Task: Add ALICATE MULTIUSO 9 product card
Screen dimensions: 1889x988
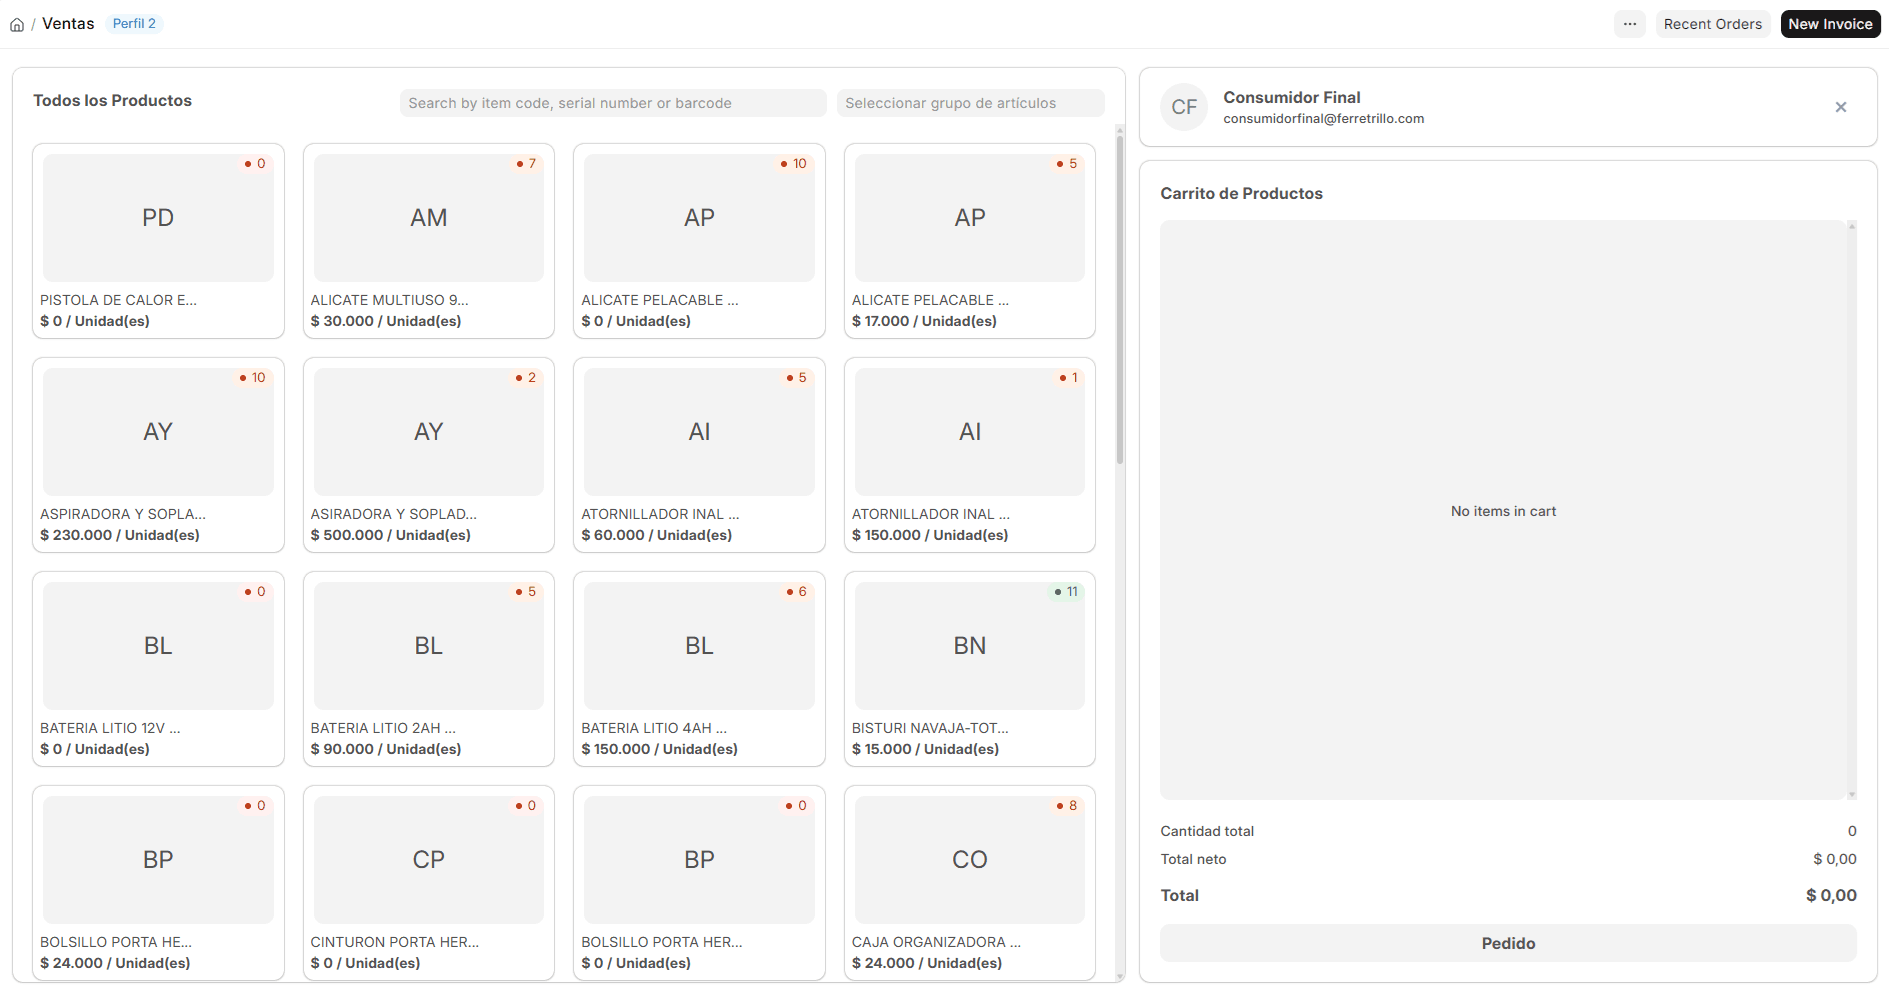Action: (429, 241)
